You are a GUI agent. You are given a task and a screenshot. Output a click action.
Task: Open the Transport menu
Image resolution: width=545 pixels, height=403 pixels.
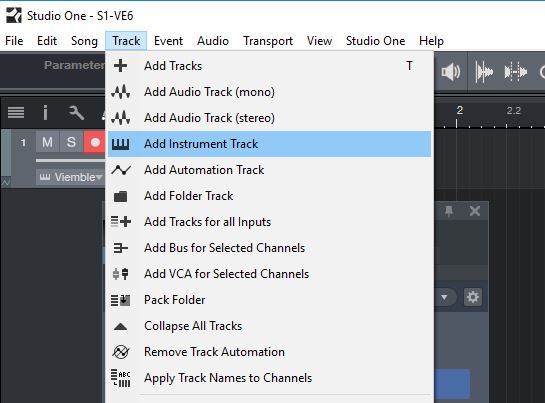[268, 41]
